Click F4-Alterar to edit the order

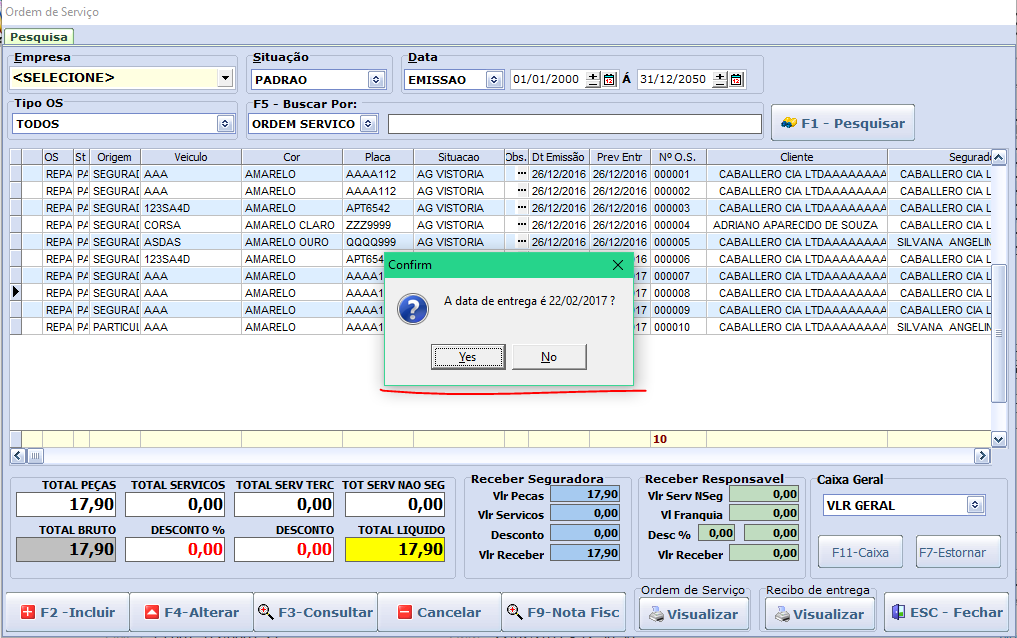click(191, 612)
